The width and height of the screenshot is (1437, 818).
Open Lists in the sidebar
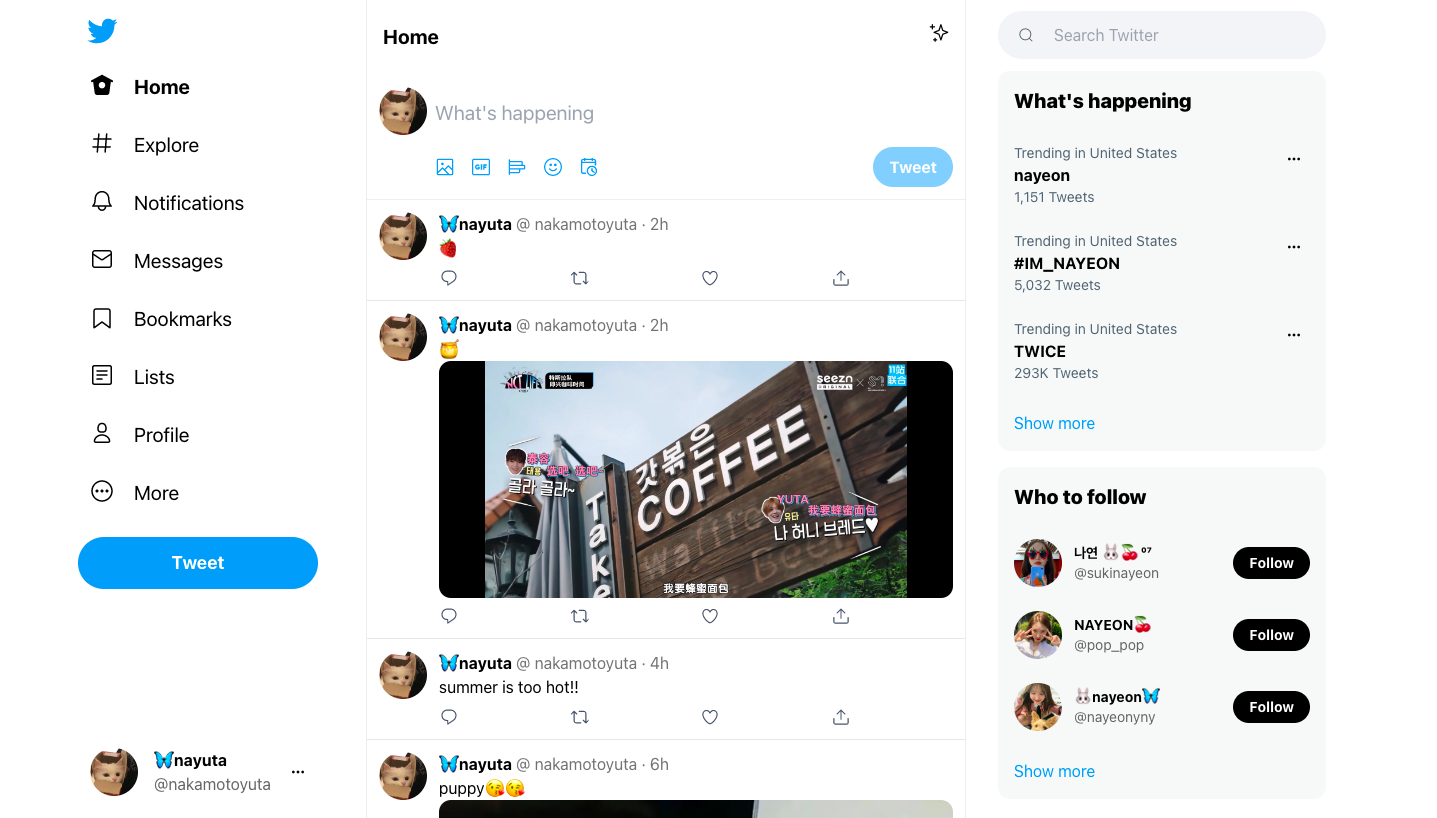(132, 377)
